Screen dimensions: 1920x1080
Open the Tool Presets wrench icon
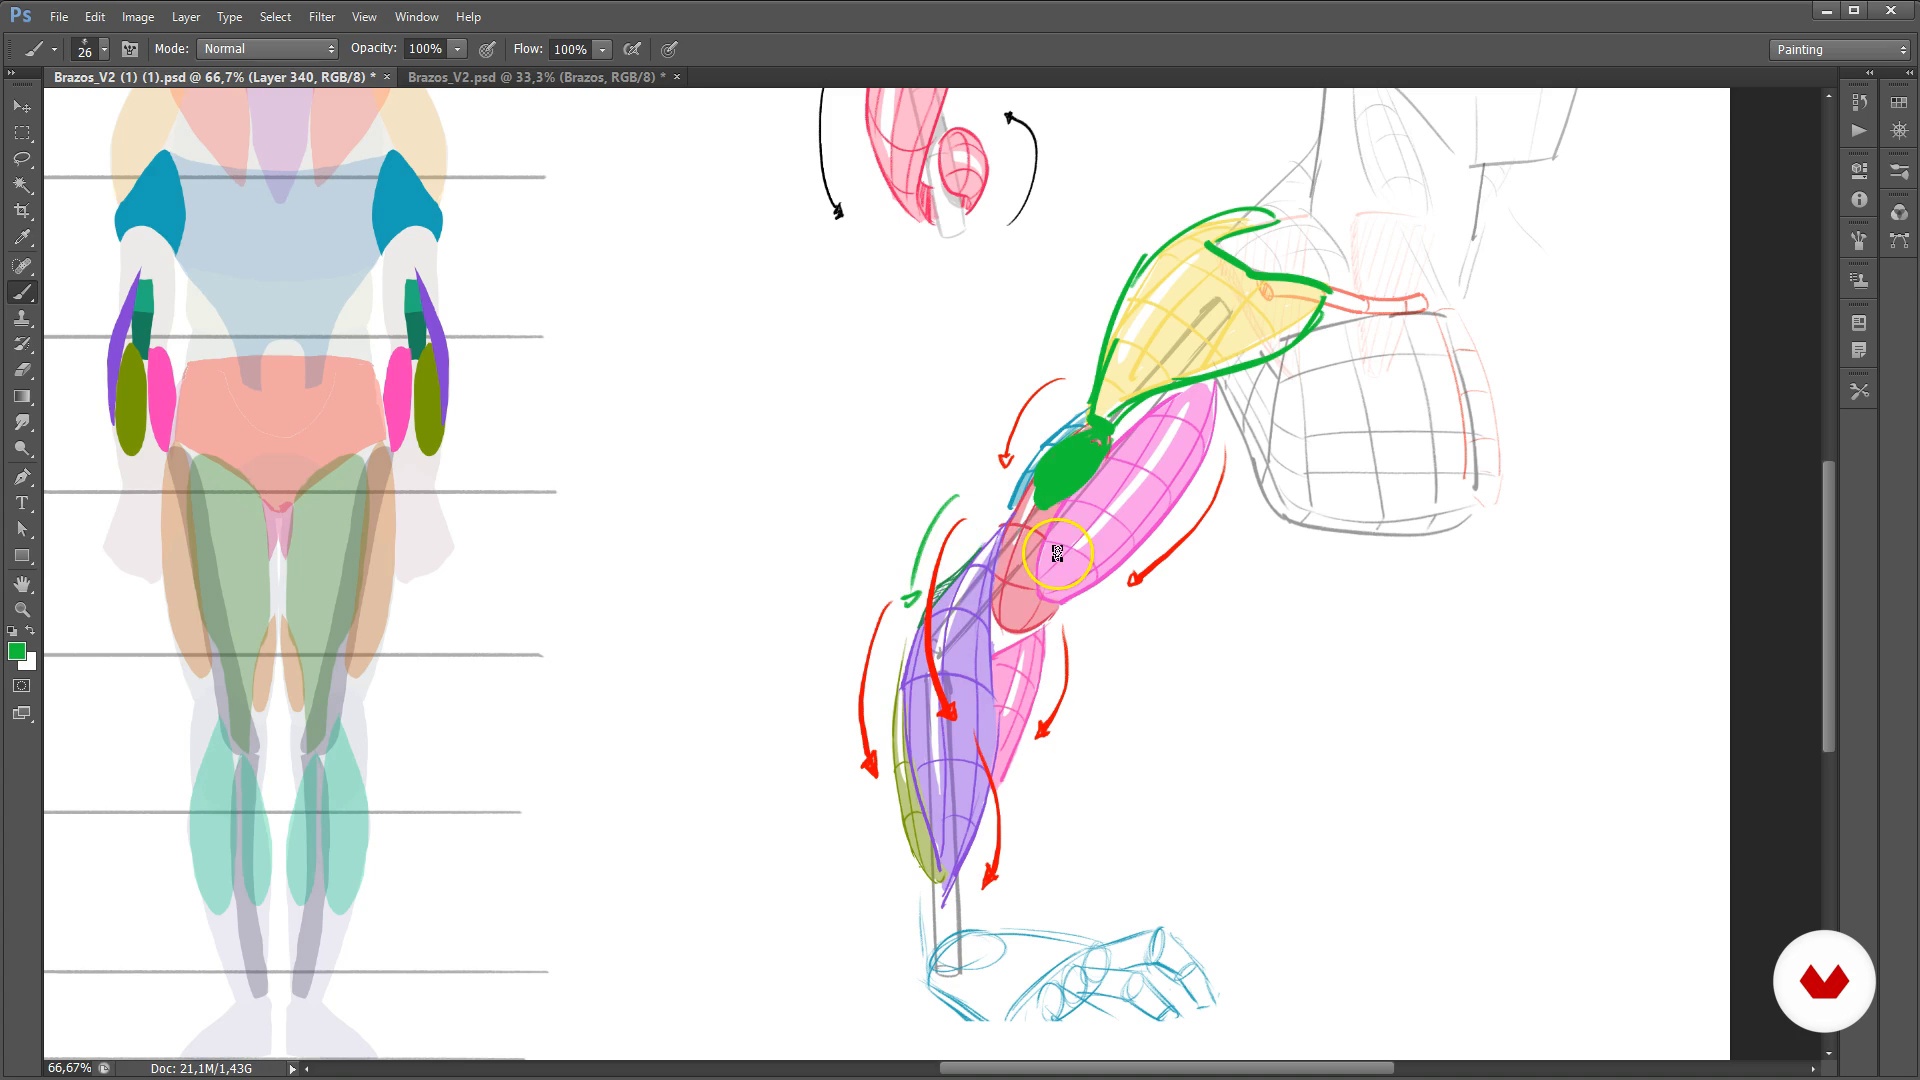[1859, 392]
